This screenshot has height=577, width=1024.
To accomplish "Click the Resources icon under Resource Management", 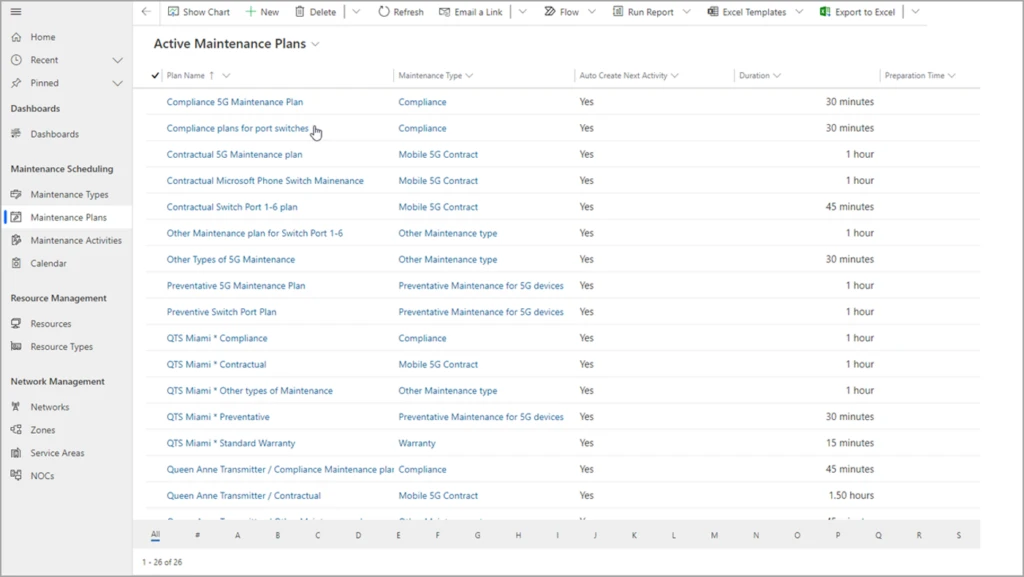I will (17, 323).
